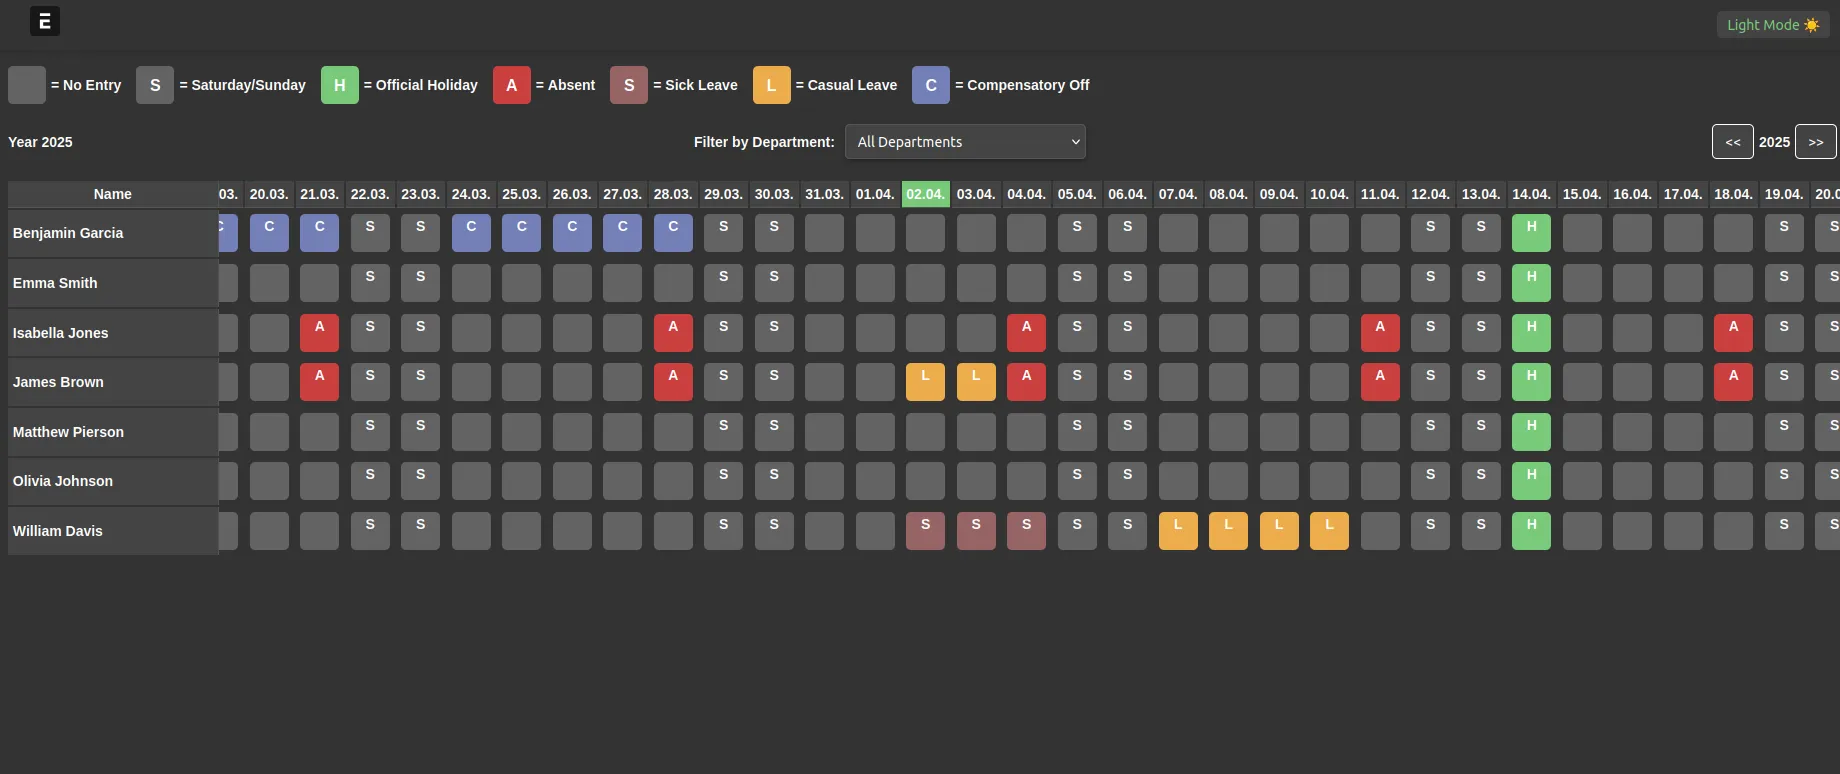This screenshot has width=1840, height=774.
Task: Toggle Light Mode switch
Action: pyautogui.click(x=1772, y=25)
